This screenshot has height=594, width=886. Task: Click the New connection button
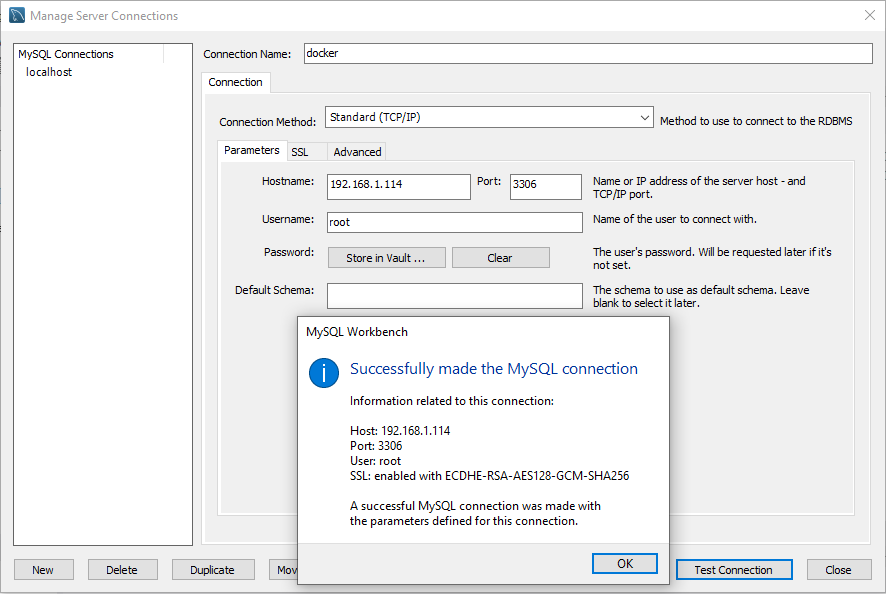44,570
